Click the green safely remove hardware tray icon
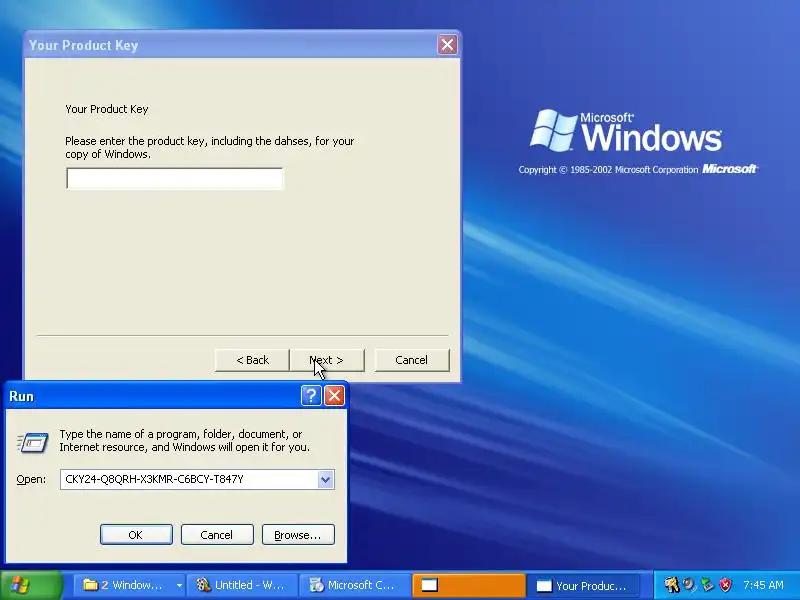This screenshot has height=600, width=800. [x=707, y=585]
